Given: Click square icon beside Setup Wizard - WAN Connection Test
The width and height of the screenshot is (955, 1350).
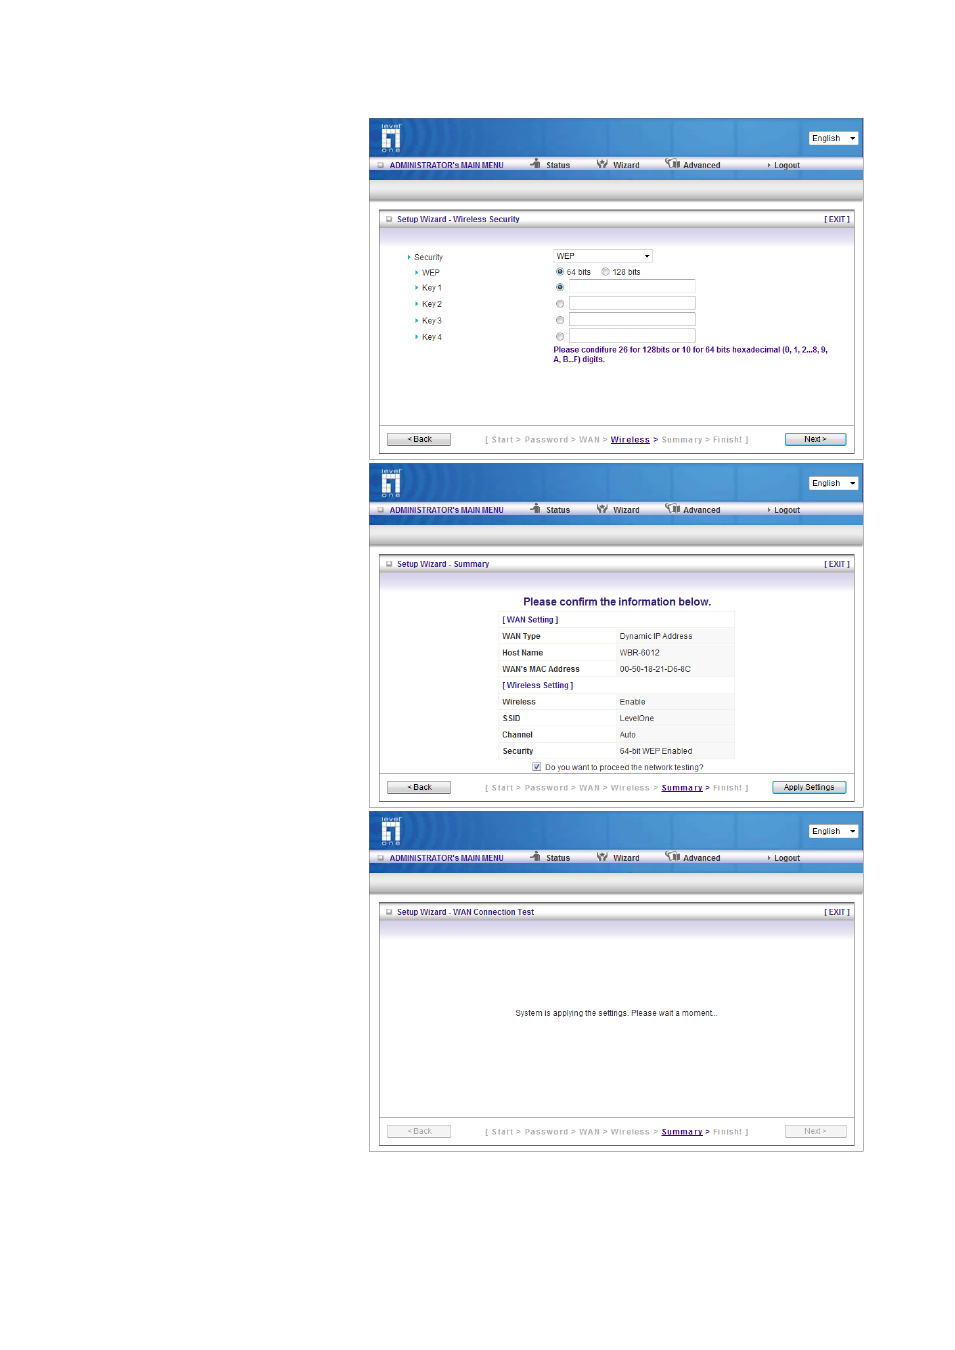Looking at the screenshot, I should [x=389, y=912].
